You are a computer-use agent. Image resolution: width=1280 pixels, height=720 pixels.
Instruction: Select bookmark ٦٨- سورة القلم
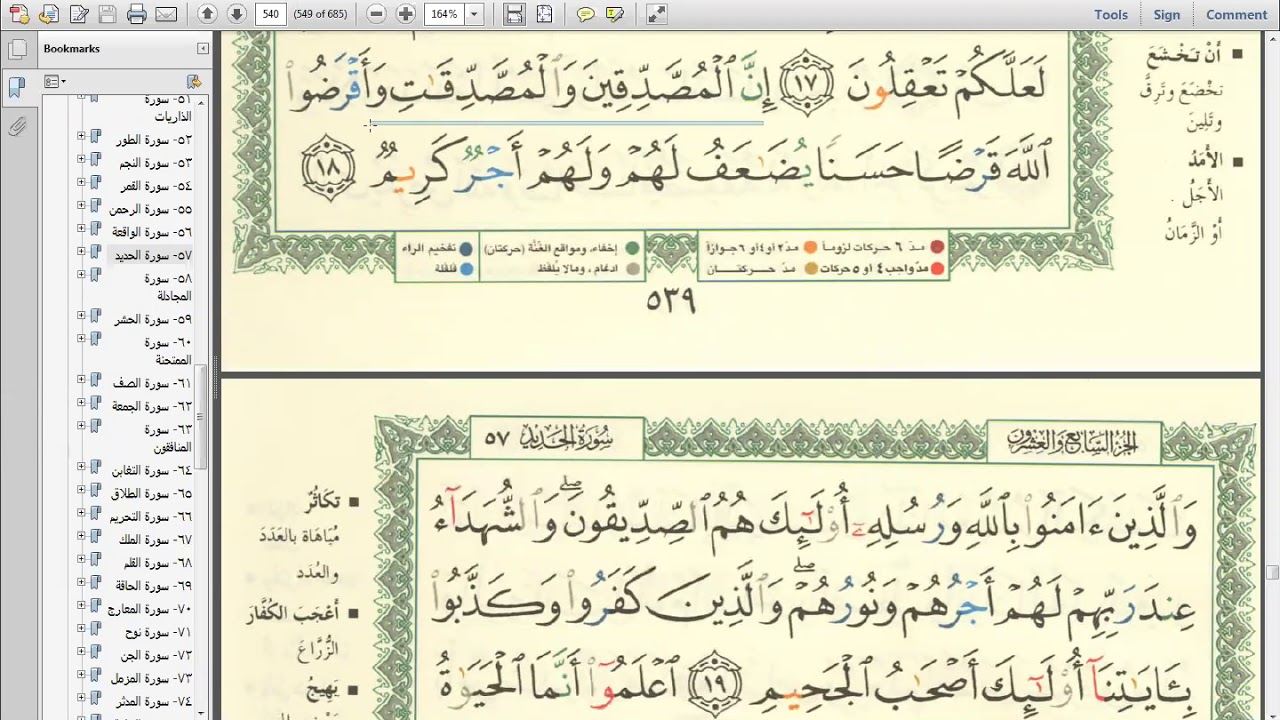pyautogui.click(x=157, y=562)
